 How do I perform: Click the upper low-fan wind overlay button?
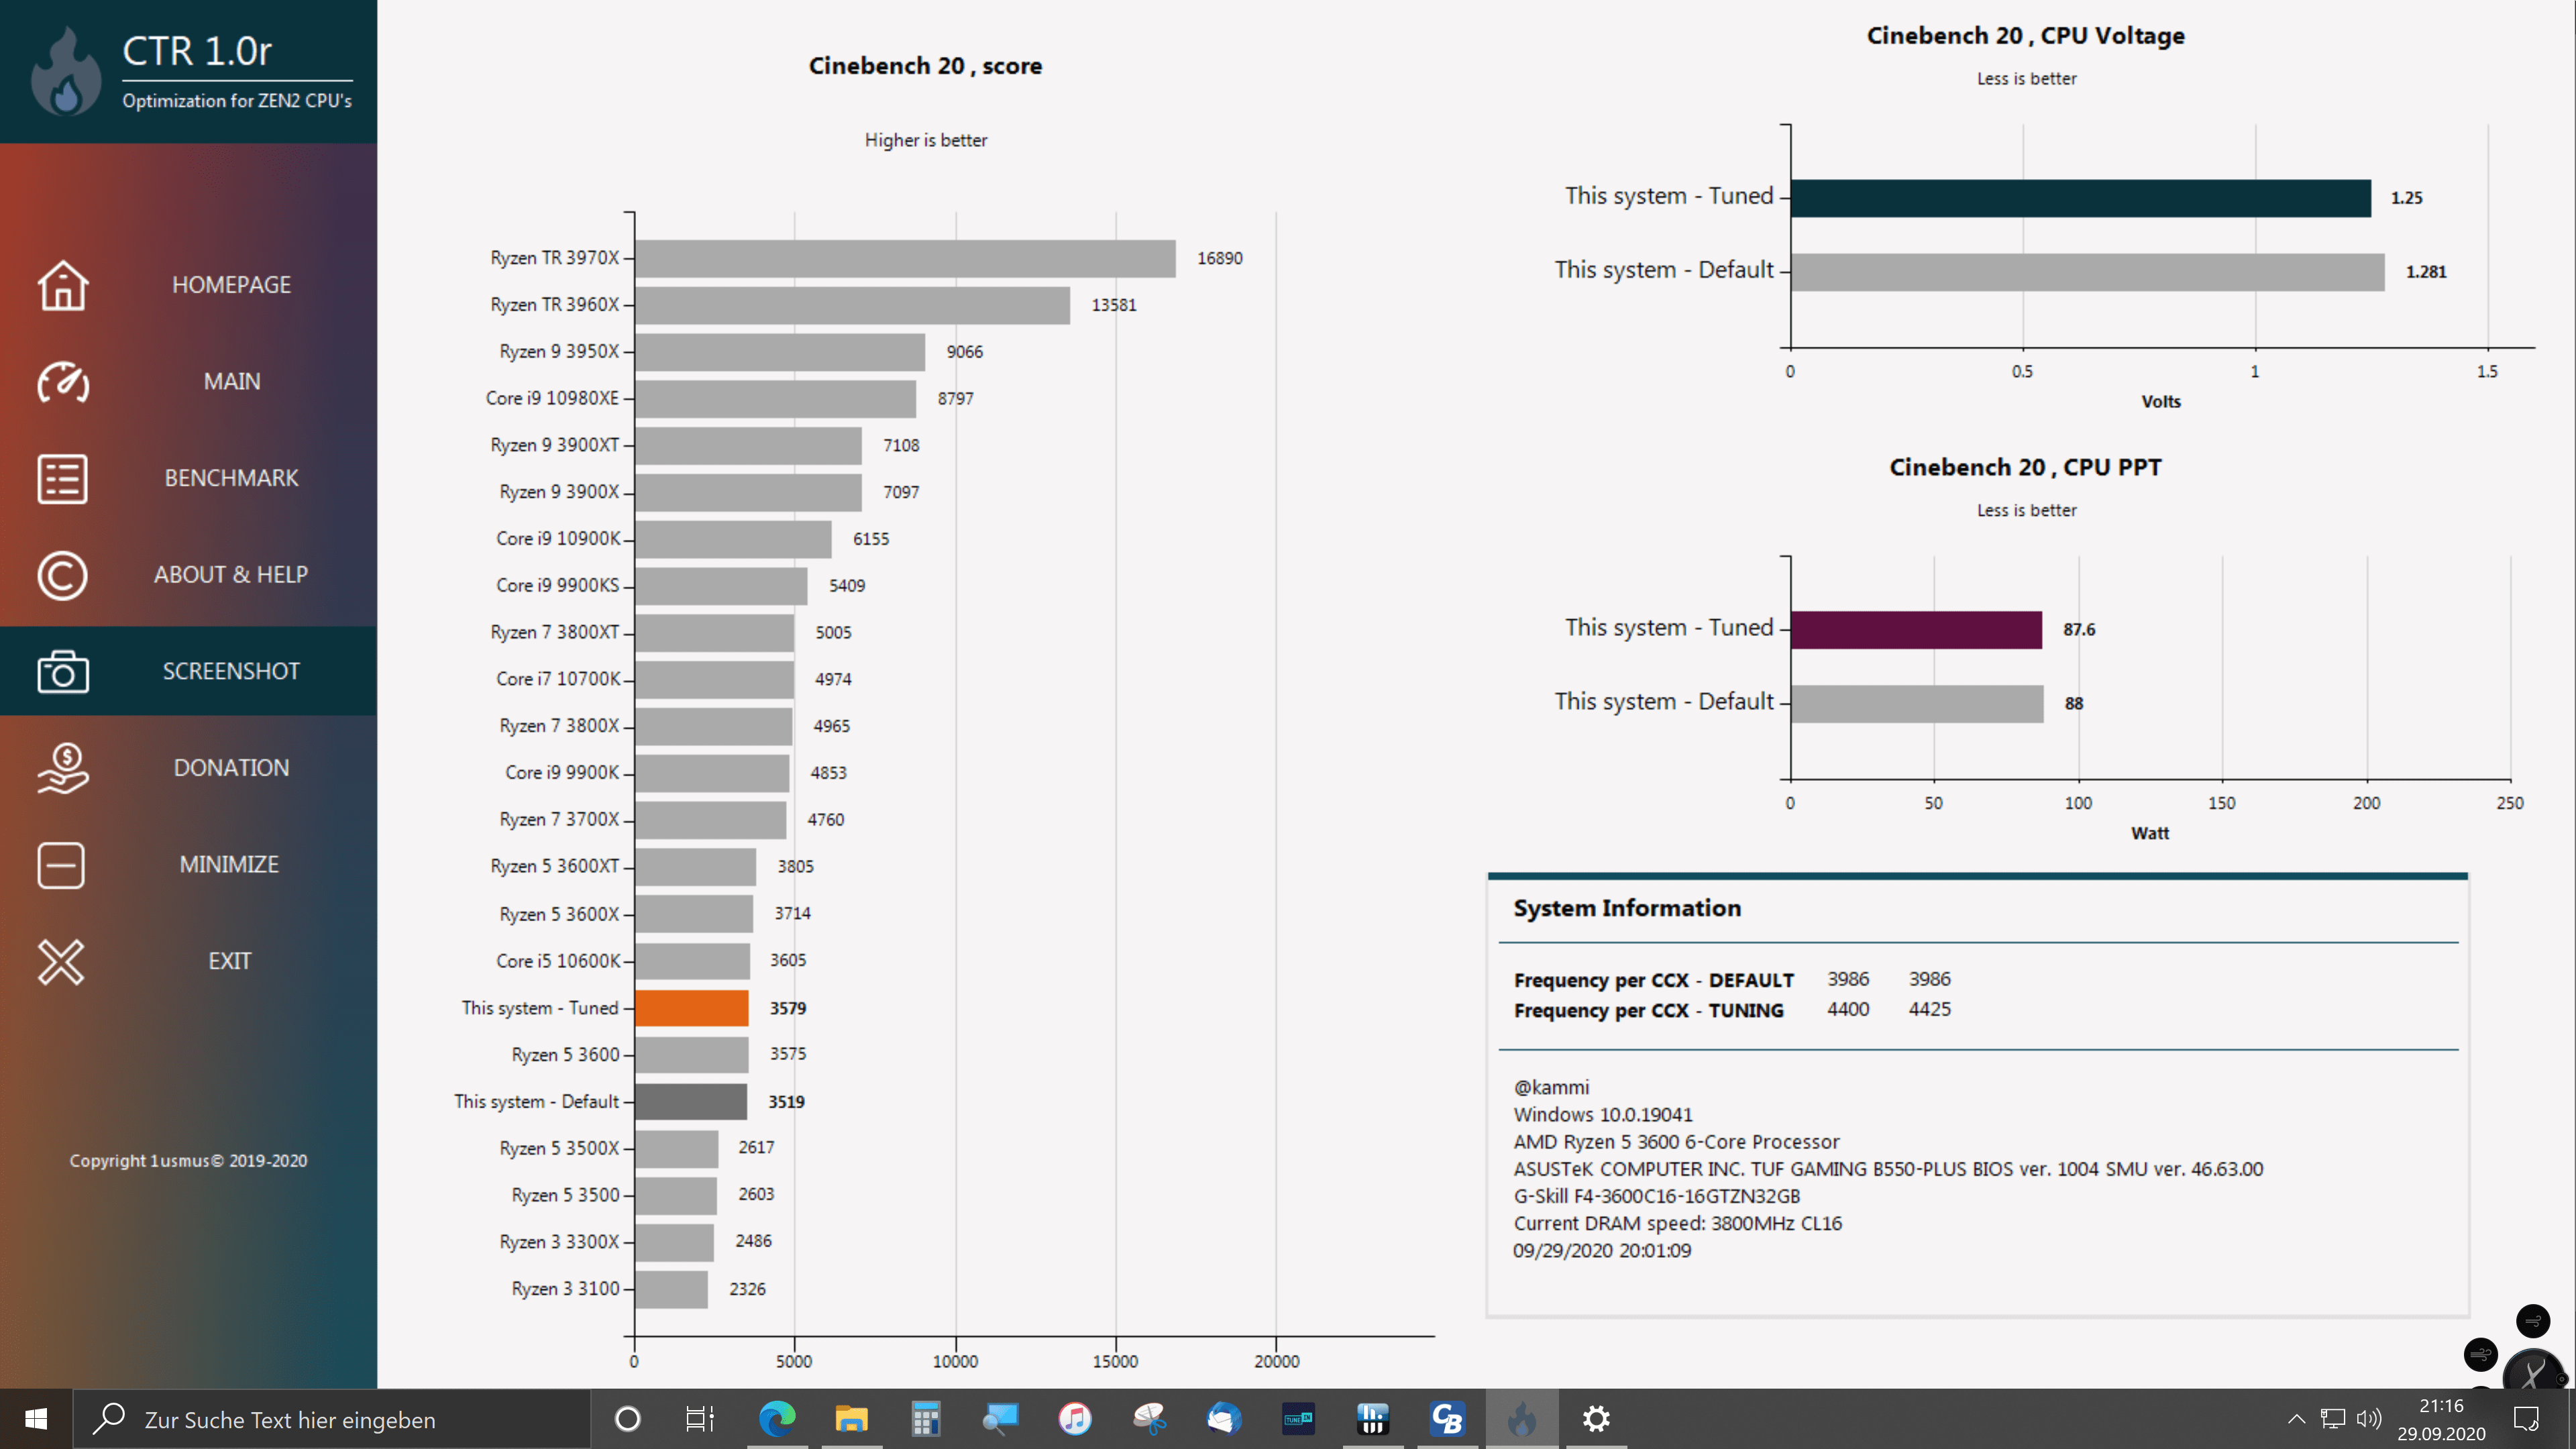tap(2532, 1321)
